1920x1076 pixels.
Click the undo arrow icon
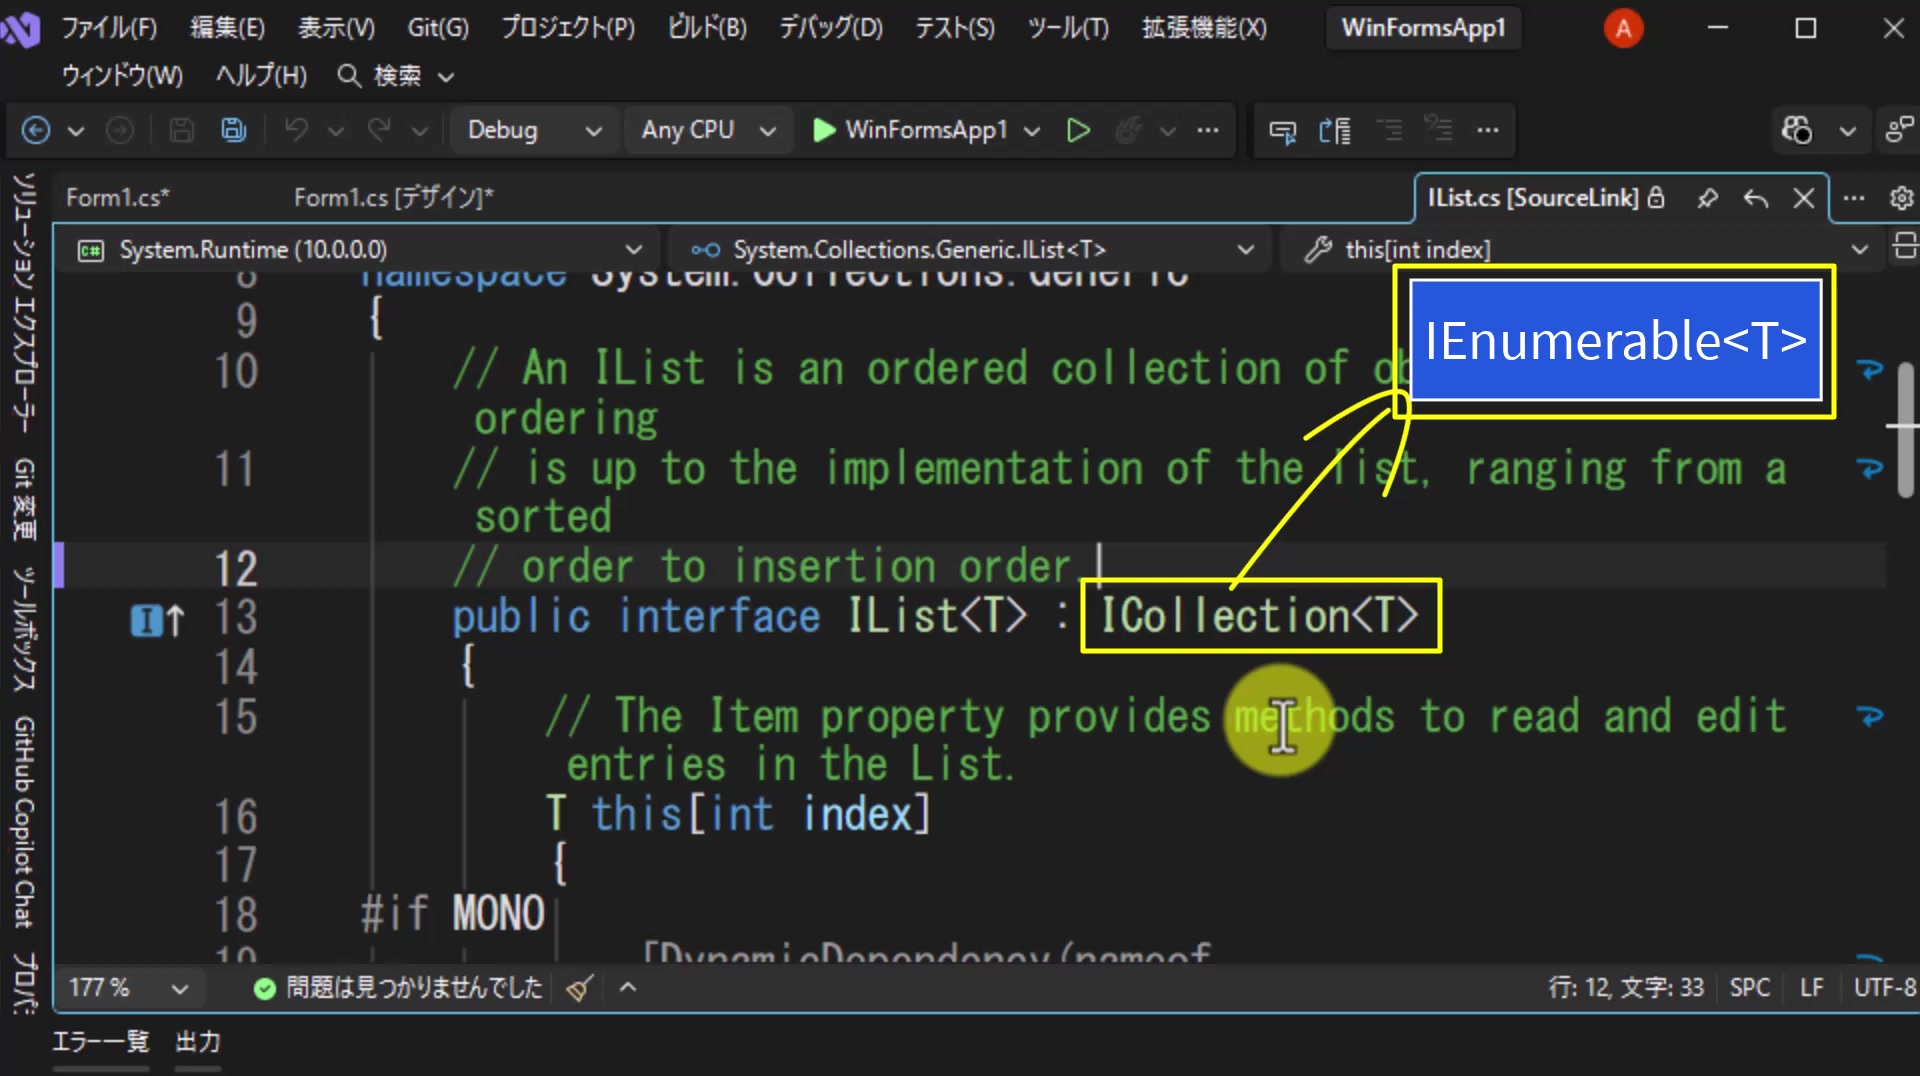coord(296,130)
